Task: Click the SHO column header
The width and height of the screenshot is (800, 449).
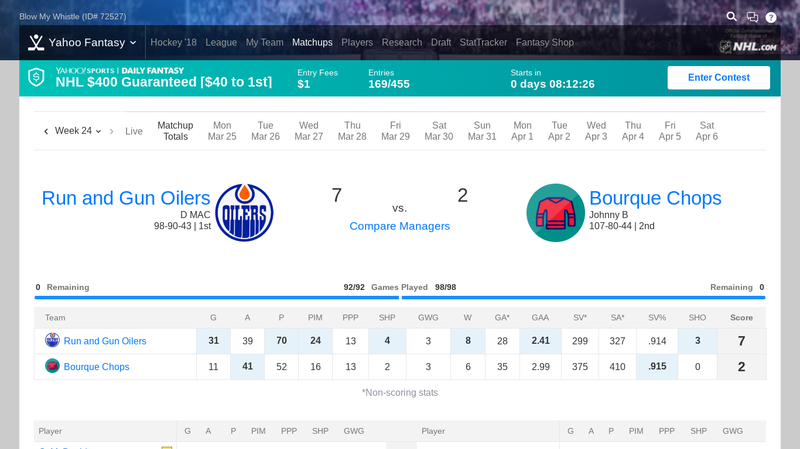Action: (x=697, y=317)
